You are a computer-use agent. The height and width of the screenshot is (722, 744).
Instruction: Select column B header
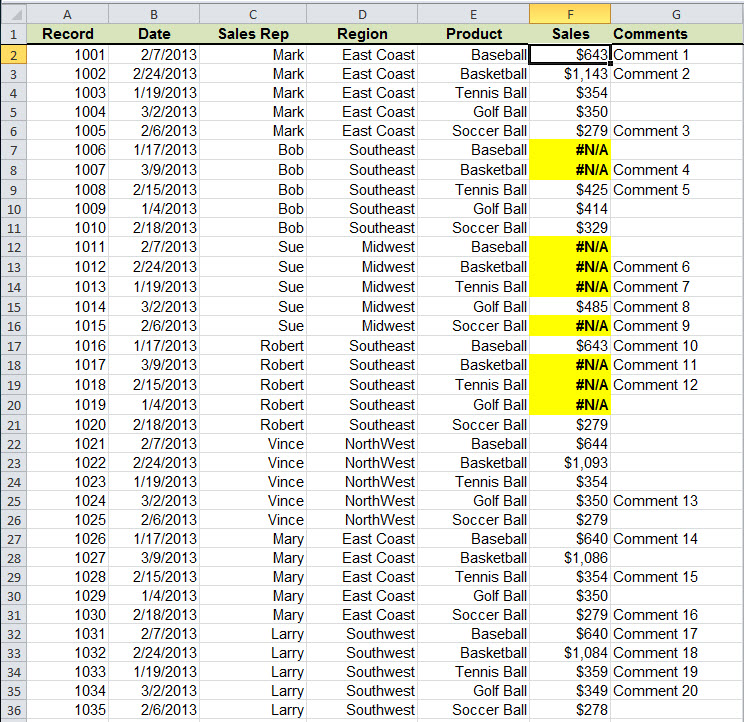(x=154, y=14)
